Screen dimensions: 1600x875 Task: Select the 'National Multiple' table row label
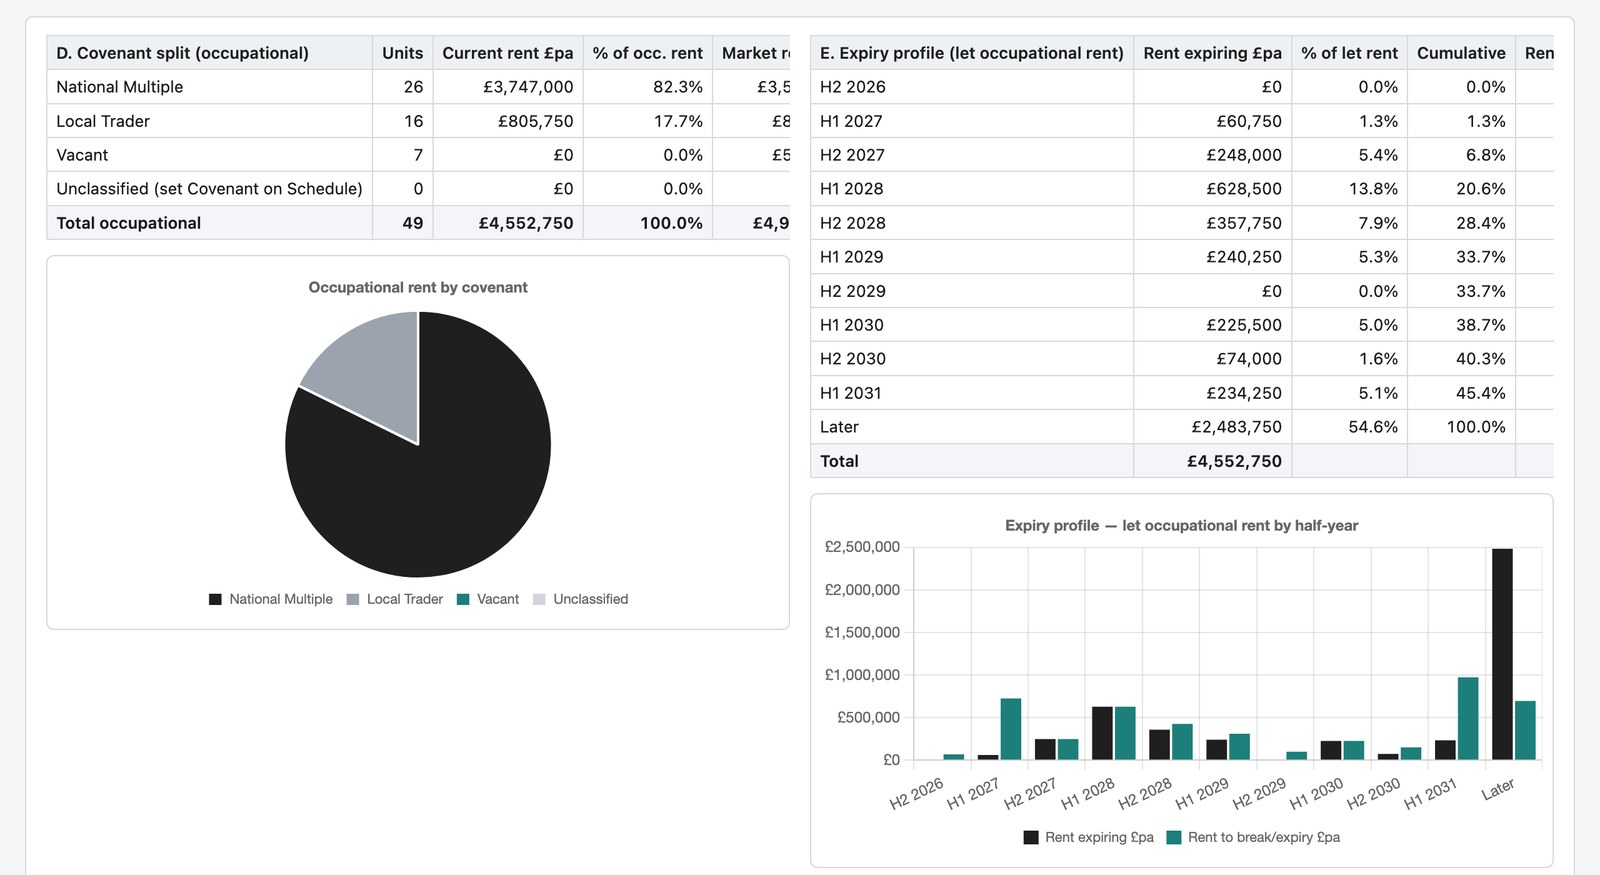(x=120, y=87)
